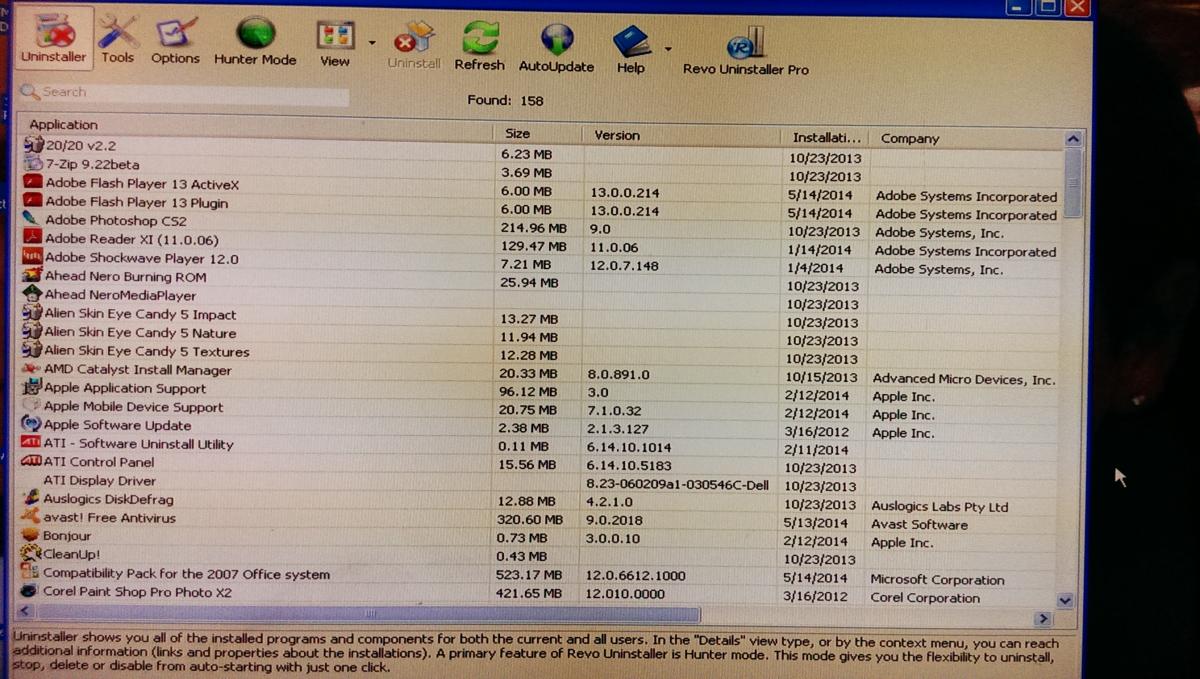Run AutoUpdate from the toolbar
Viewport: 1200px width, 679px height.
point(556,48)
